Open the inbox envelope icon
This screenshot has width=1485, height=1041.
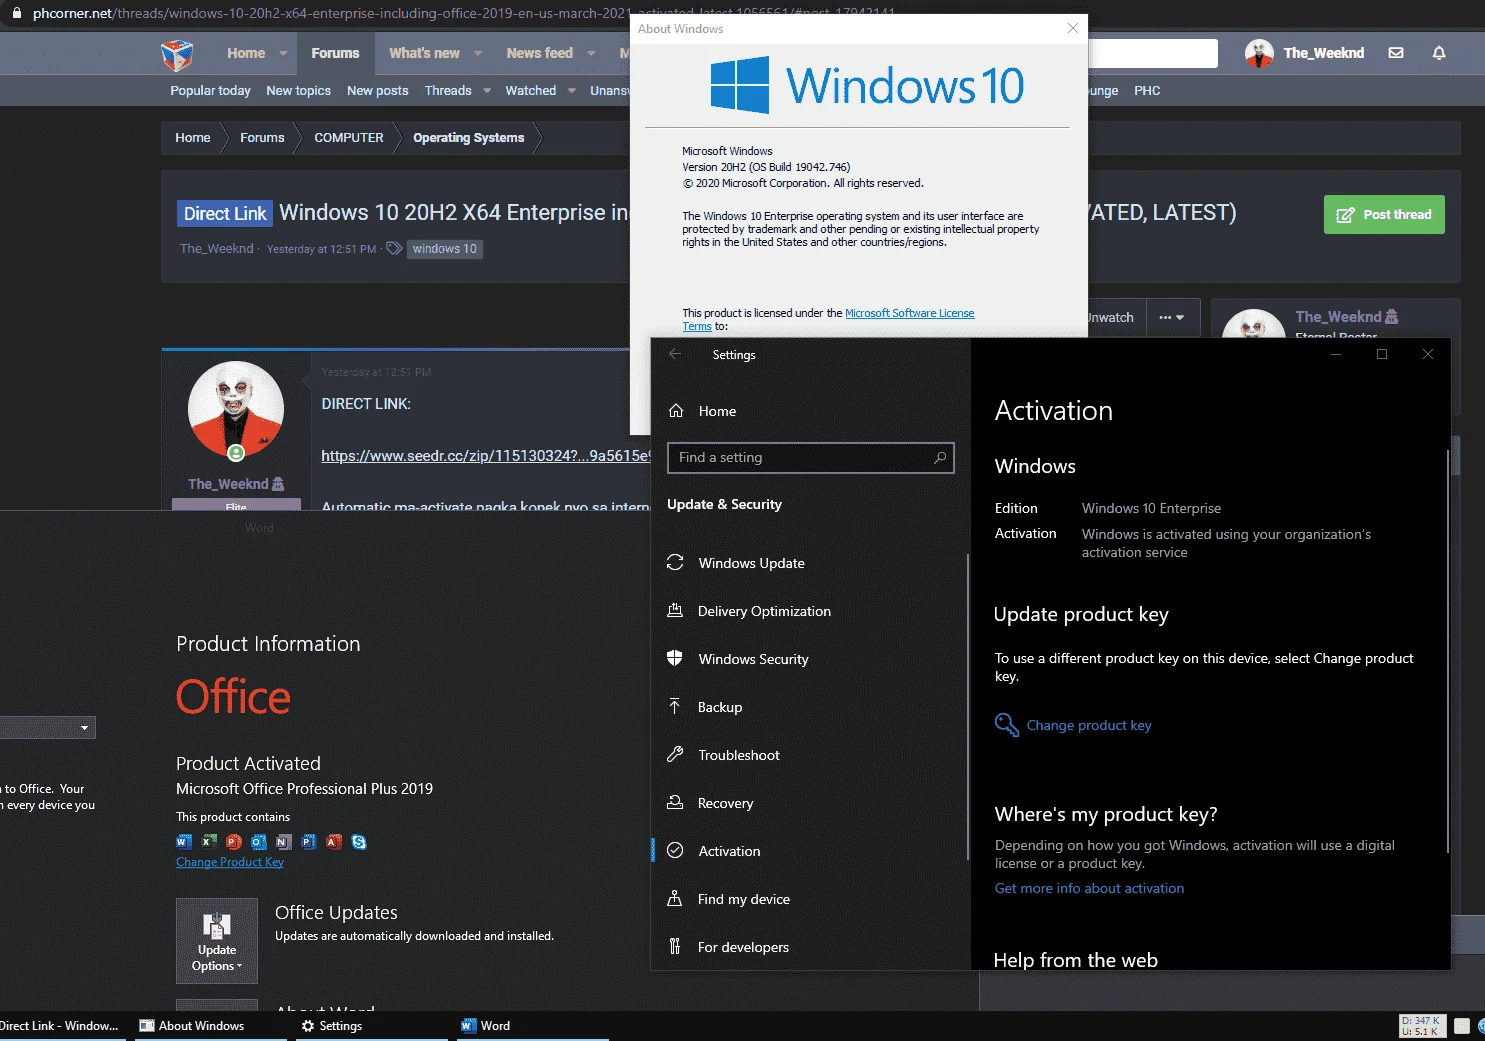click(x=1396, y=53)
